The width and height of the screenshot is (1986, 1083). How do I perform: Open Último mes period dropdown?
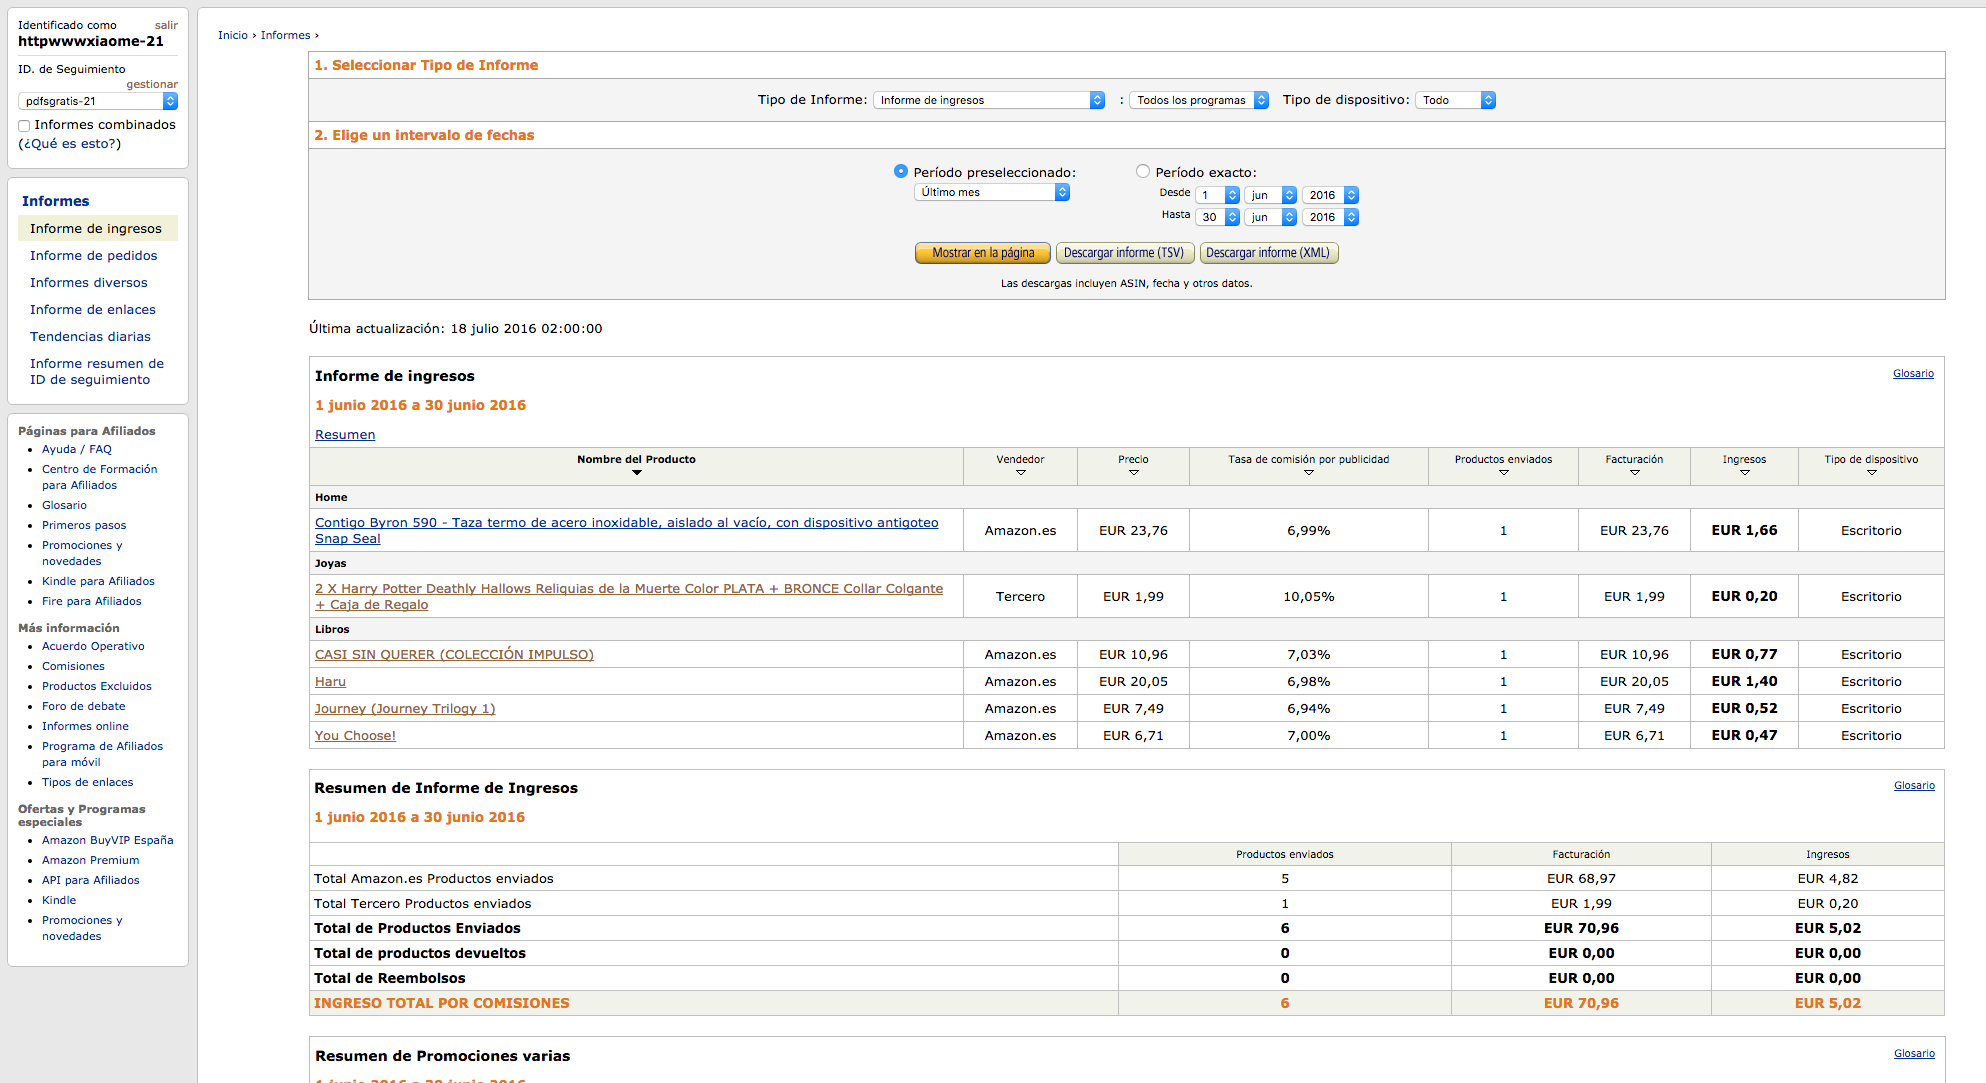(x=992, y=192)
